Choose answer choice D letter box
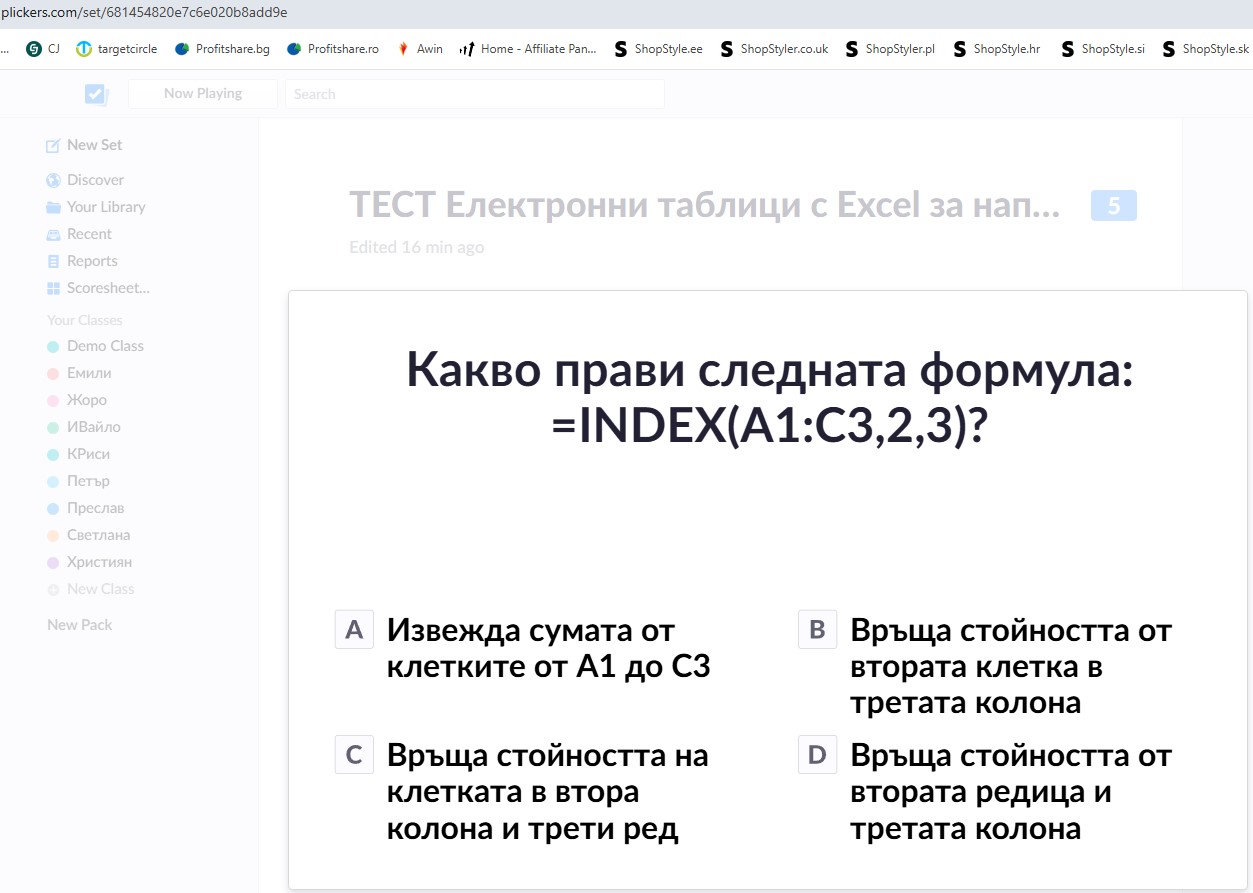The image size is (1253, 893). pyautogui.click(x=817, y=755)
